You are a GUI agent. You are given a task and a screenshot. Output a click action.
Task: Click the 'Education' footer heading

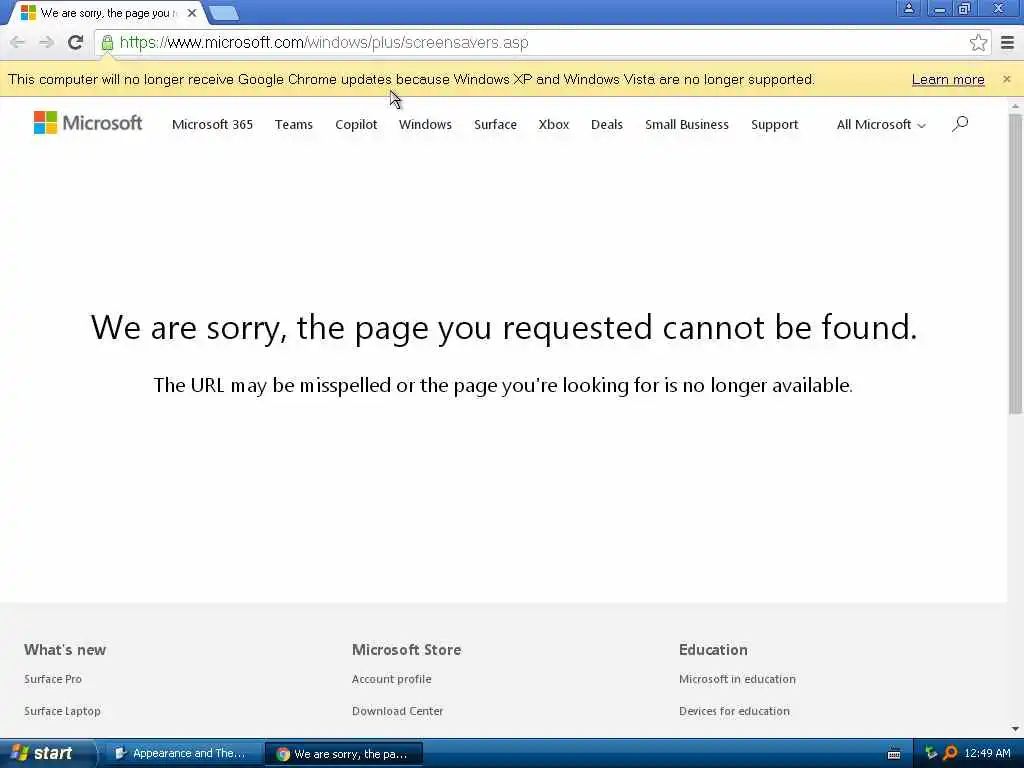coord(712,650)
